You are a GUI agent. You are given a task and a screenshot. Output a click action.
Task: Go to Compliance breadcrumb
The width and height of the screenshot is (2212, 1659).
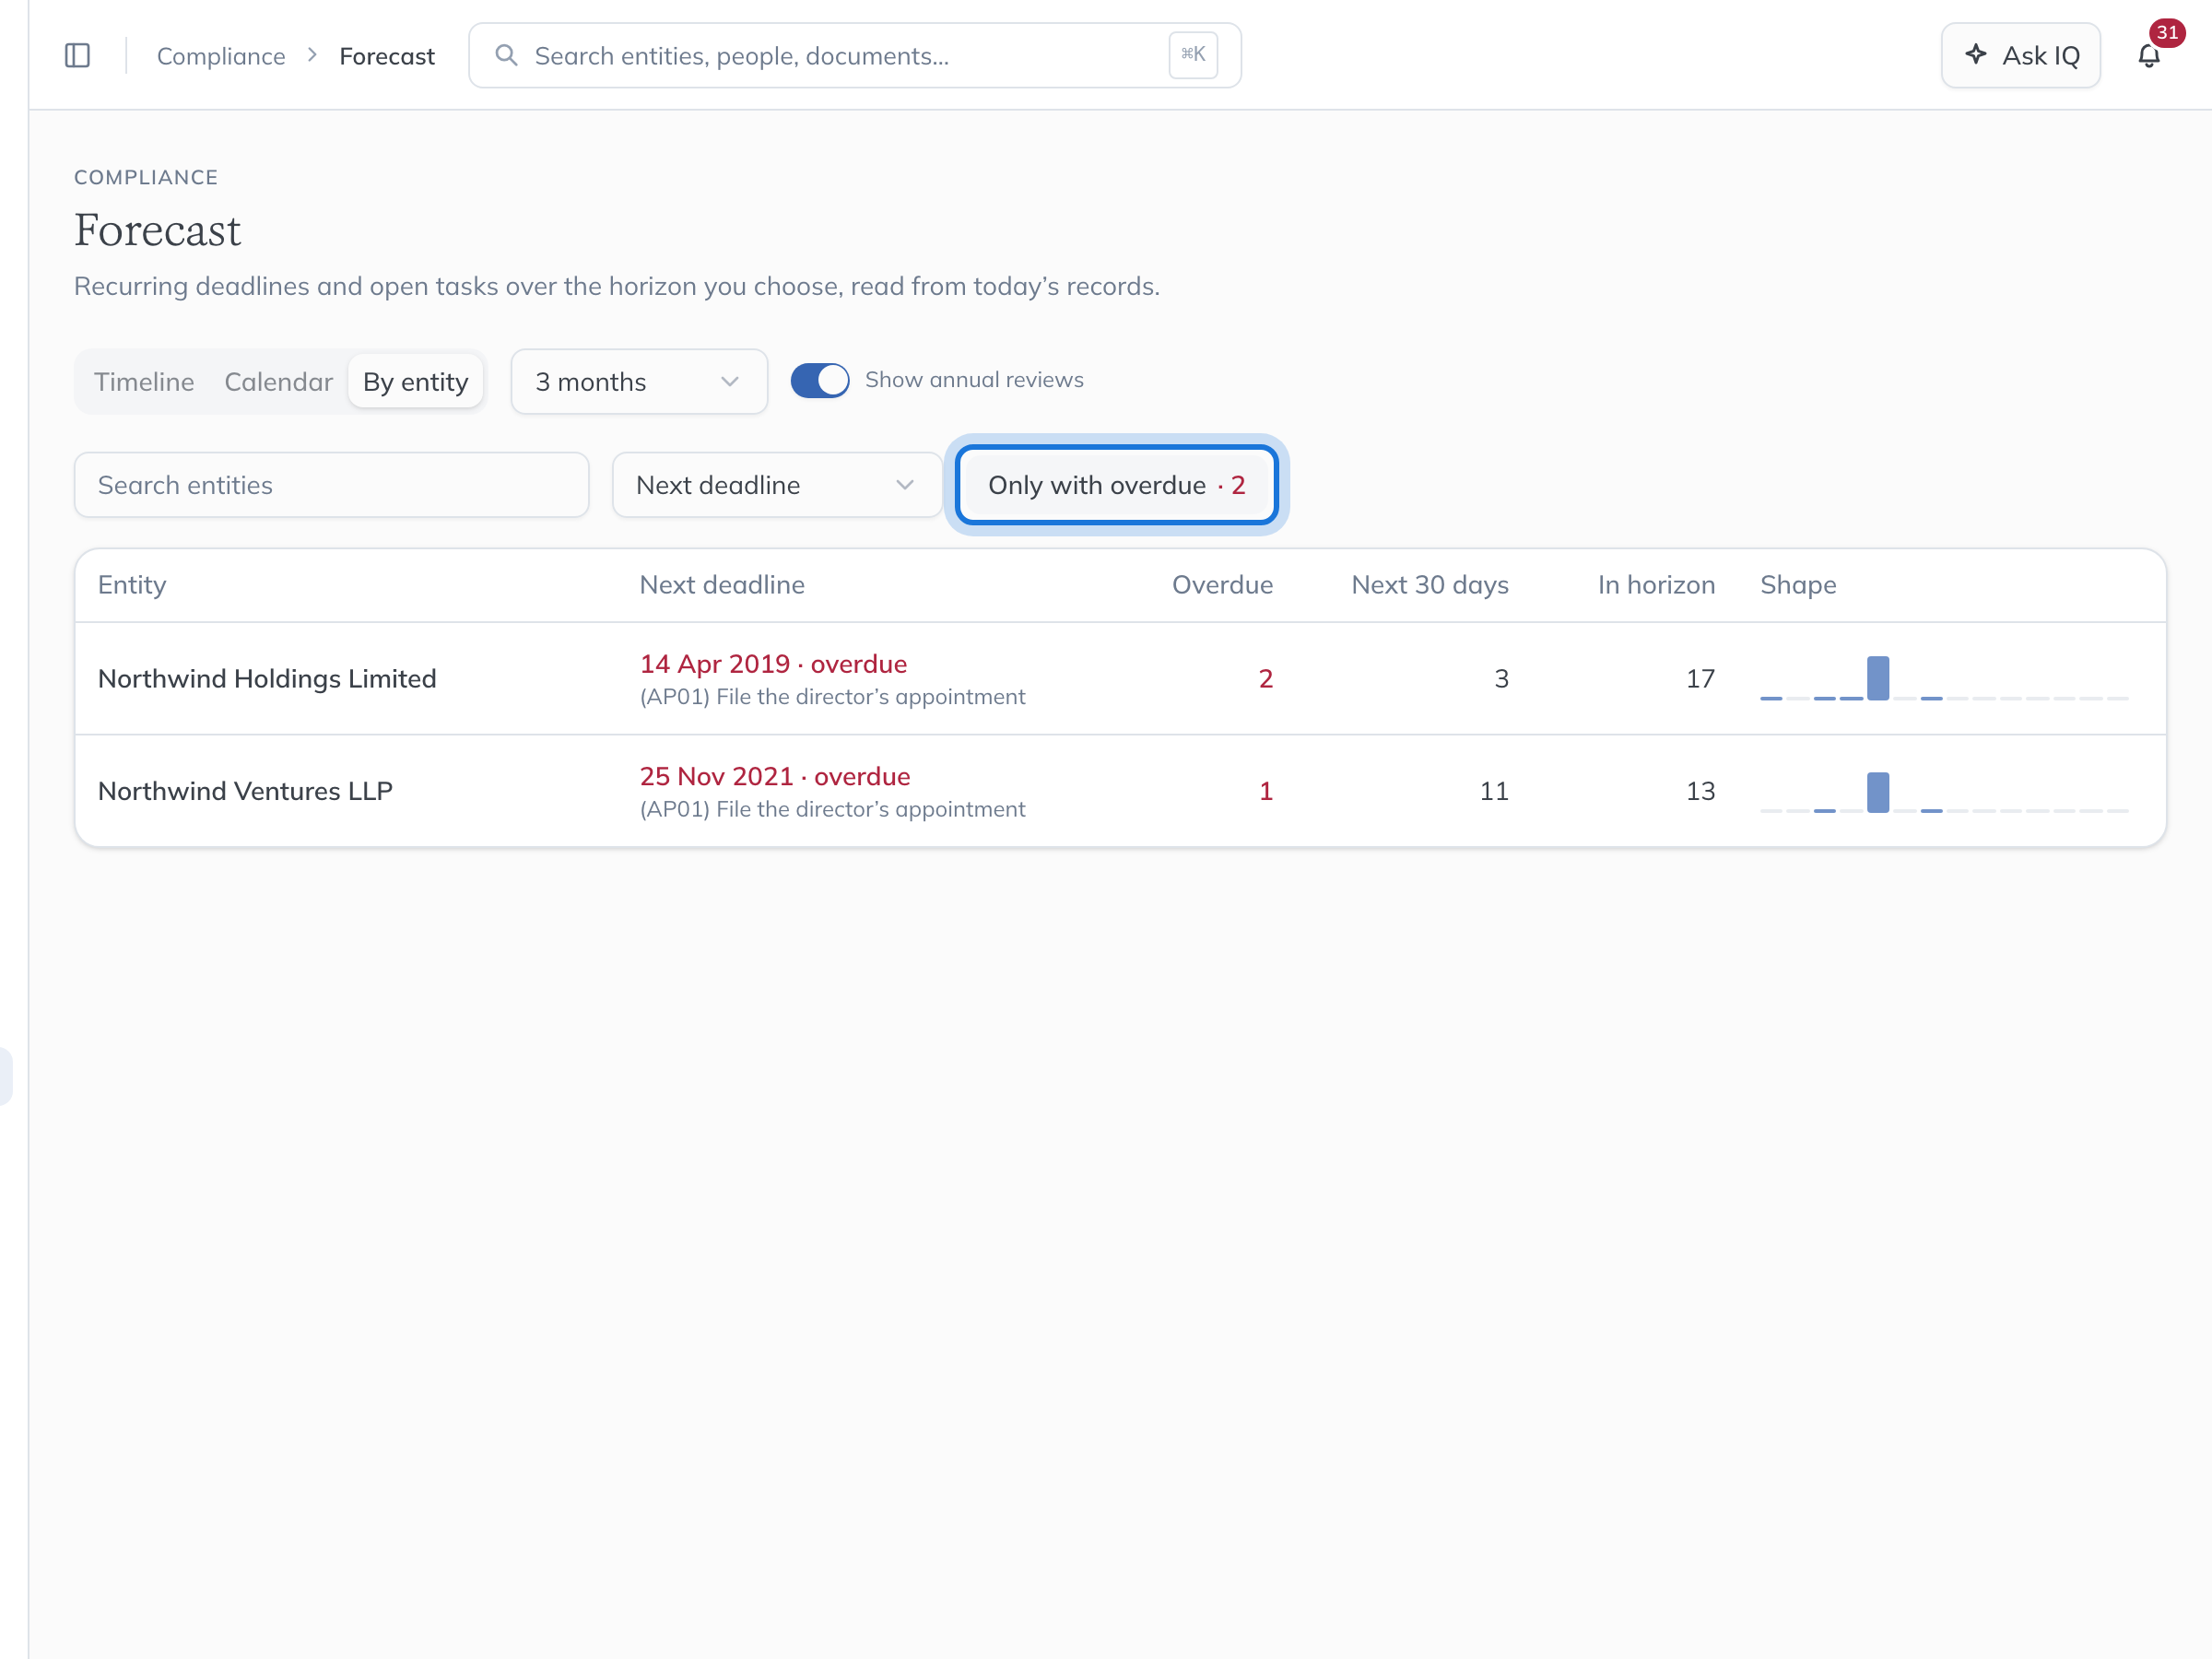pos(221,56)
